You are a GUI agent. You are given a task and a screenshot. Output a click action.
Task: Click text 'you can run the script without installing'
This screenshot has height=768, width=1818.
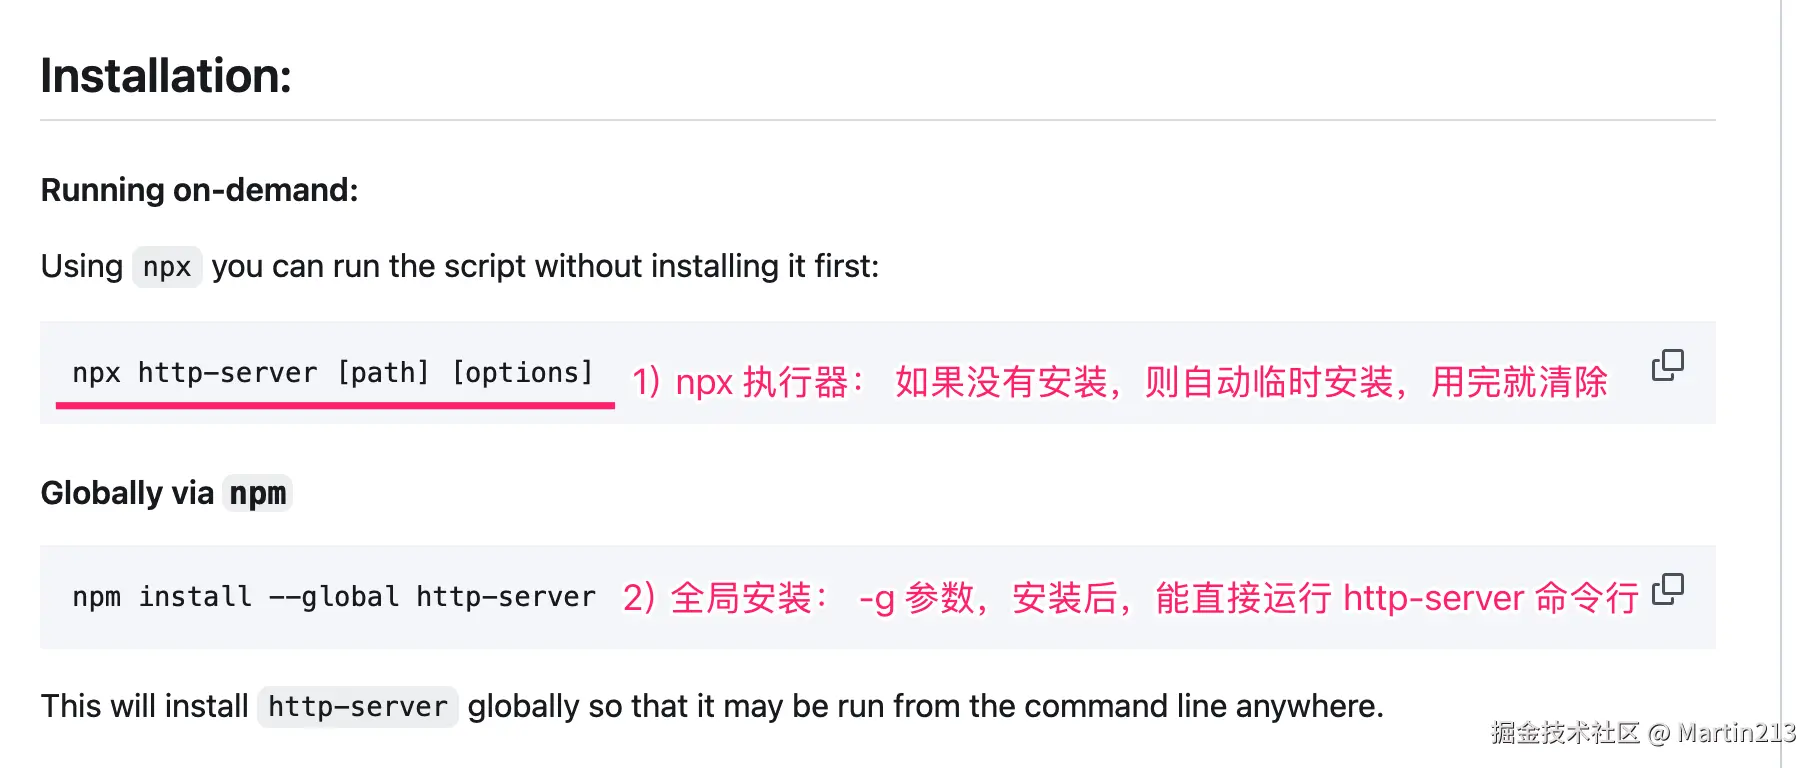tap(495, 267)
